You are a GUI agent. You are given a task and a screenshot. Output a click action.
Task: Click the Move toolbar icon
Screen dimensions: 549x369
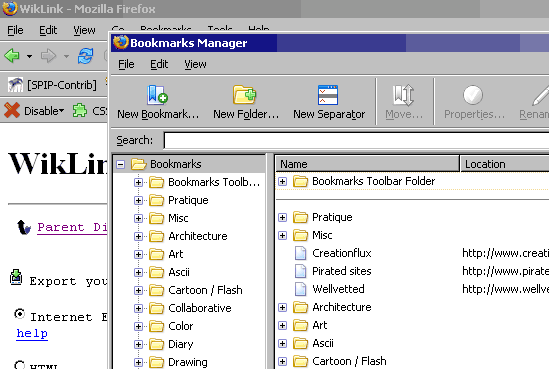403,95
